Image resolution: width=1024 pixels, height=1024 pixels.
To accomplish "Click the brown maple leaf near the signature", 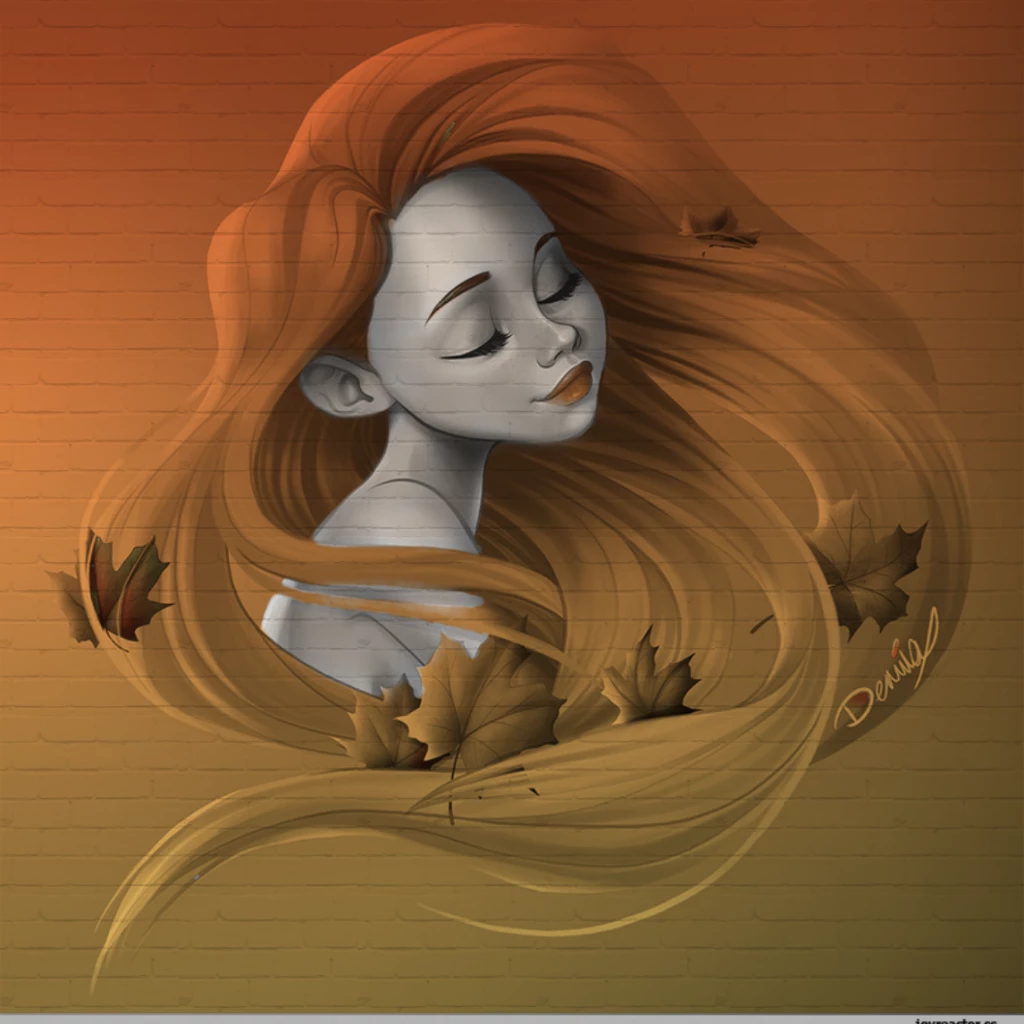I will [863, 567].
